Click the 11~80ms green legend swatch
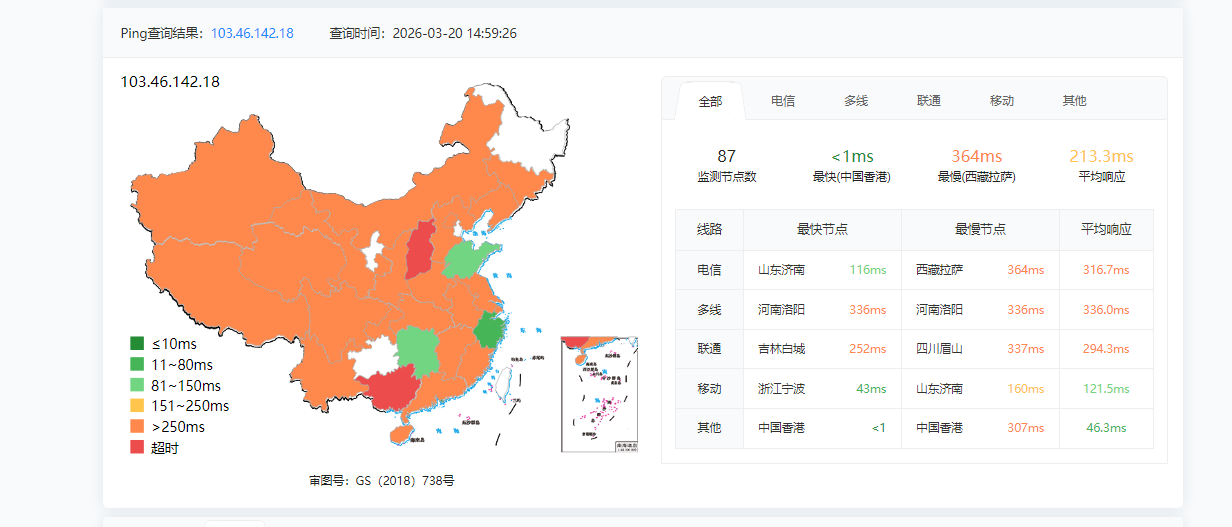Image resolution: width=1232 pixels, height=527 pixels. (137, 365)
